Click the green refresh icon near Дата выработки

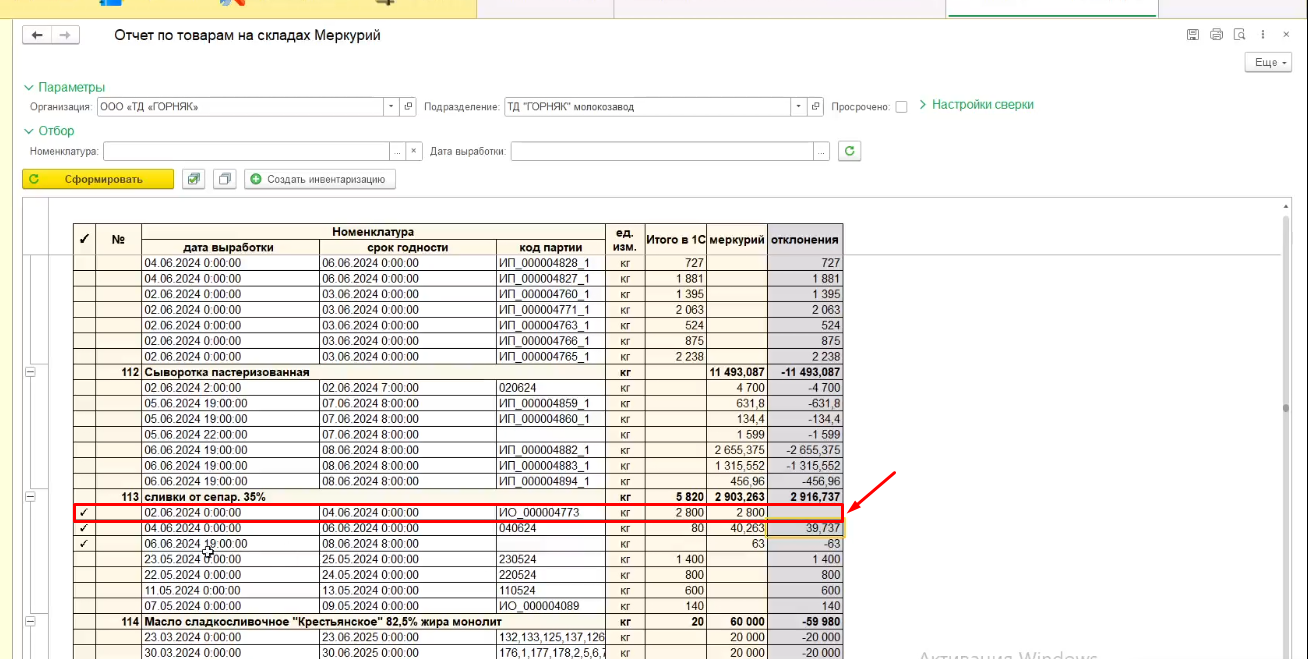tap(851, 151)
